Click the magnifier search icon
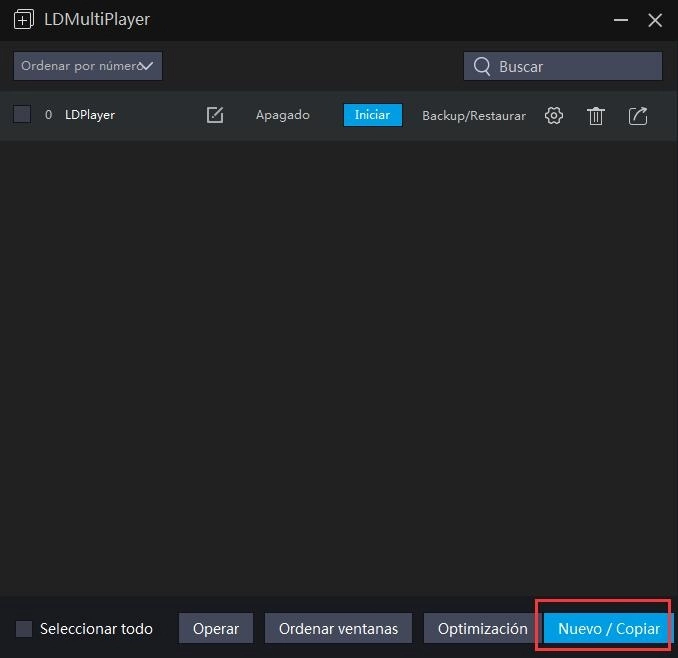The height and width of the screenshot is (658, 678). 482,67
